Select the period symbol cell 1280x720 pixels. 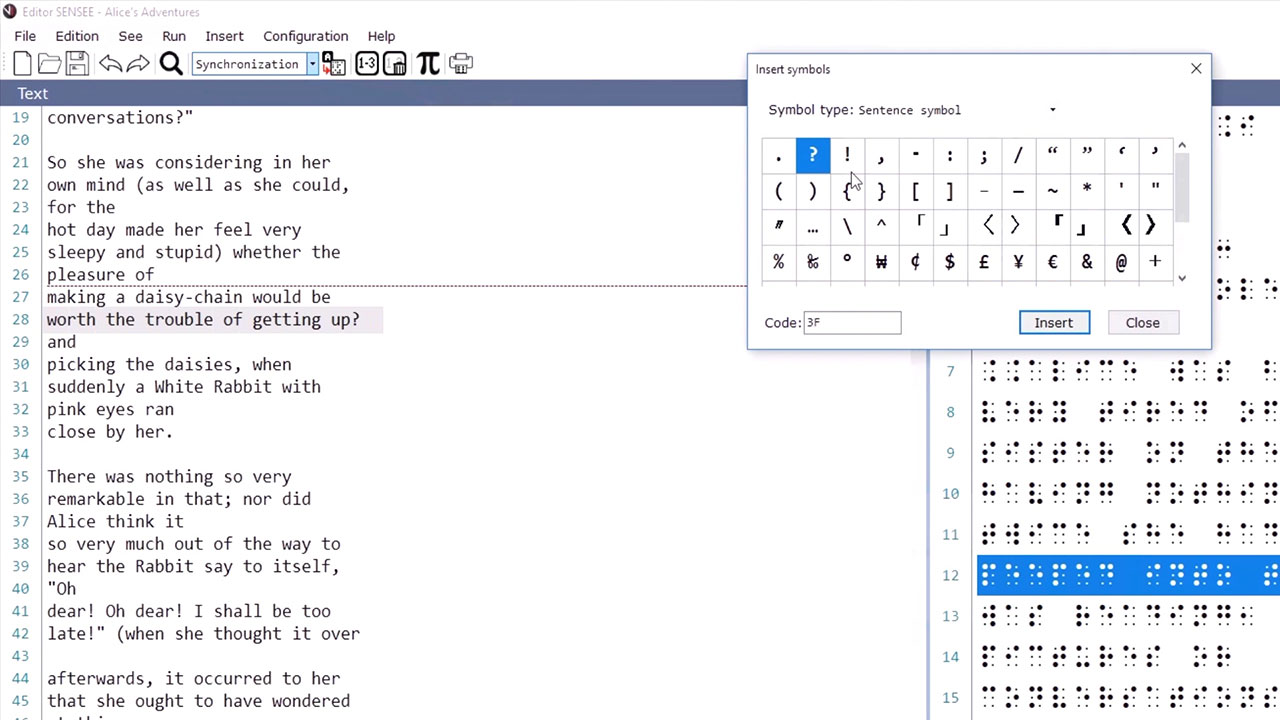point(778,155)
